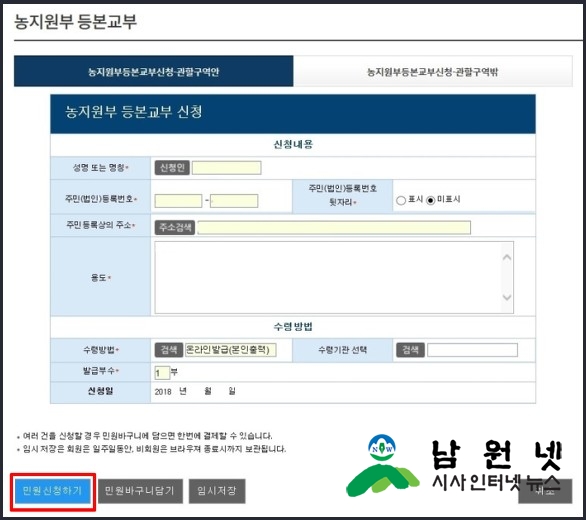This screenshot has width=586, height=520.
Task: Click the 임시저장 button
Action: pyautogui.click(x=217, y=491)
